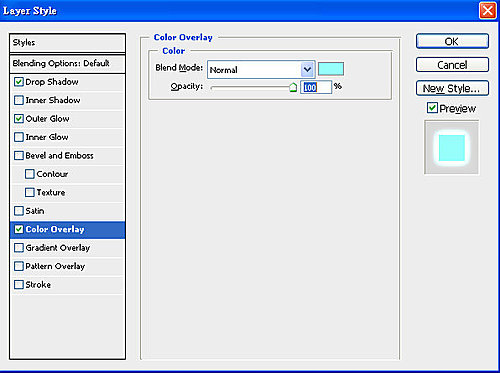Select the Satin label row
Viewport: 500px width, 373px height.
(x=67, y=211)
